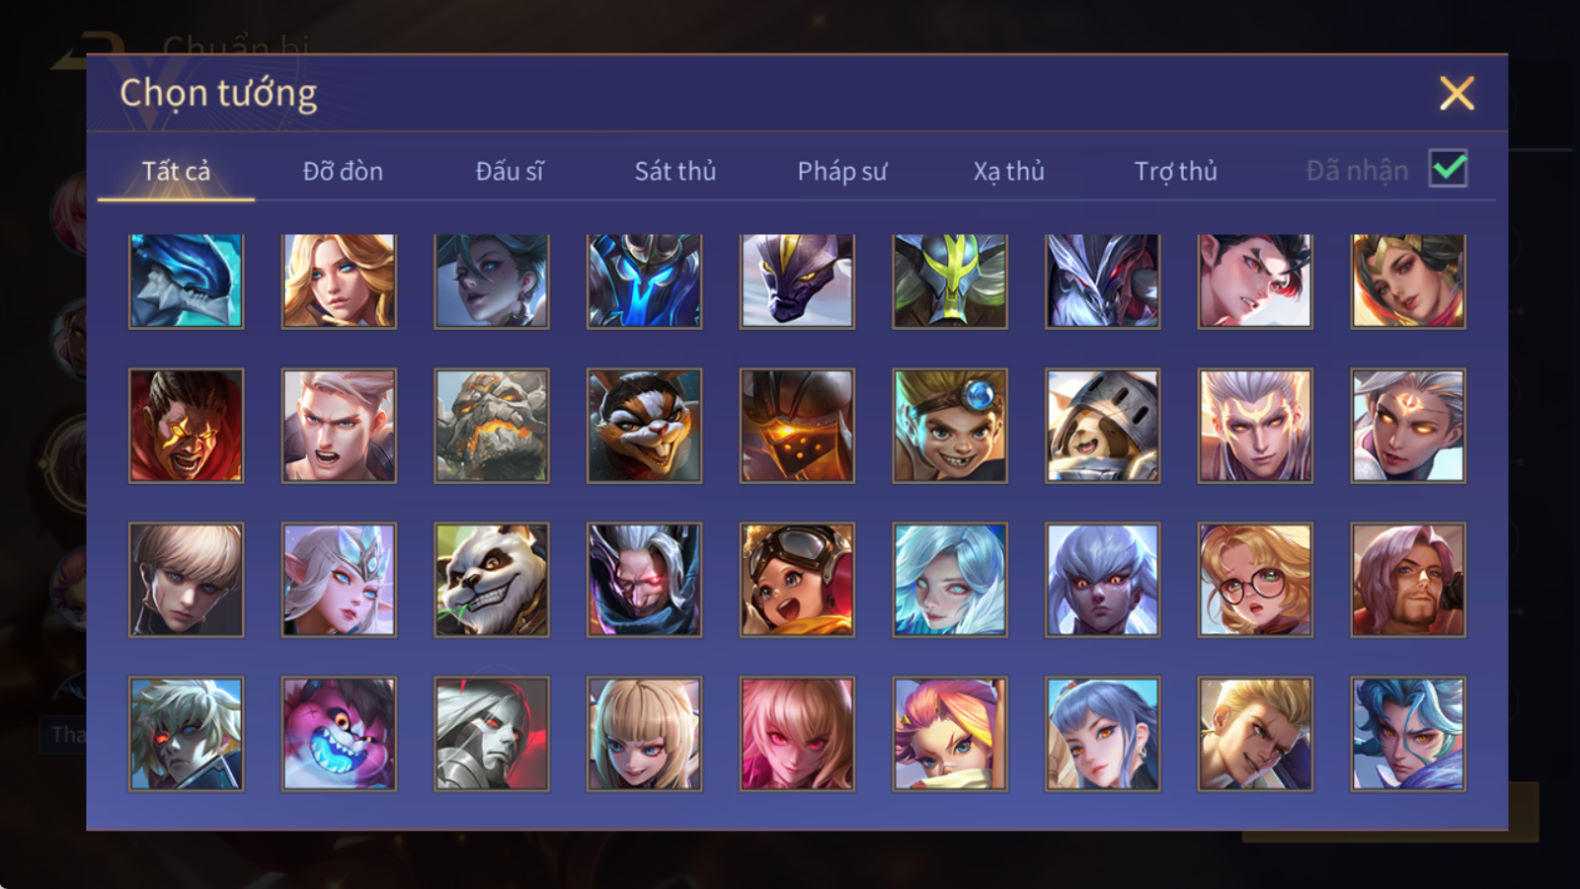Choose the silver skull knight hero
This screenshot has width=1580, height=889.
coord(491,734)
